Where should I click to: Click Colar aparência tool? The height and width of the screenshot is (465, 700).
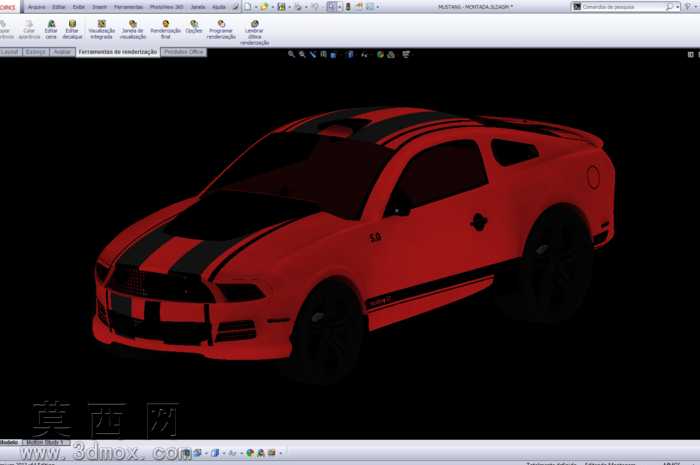point(29,29)
